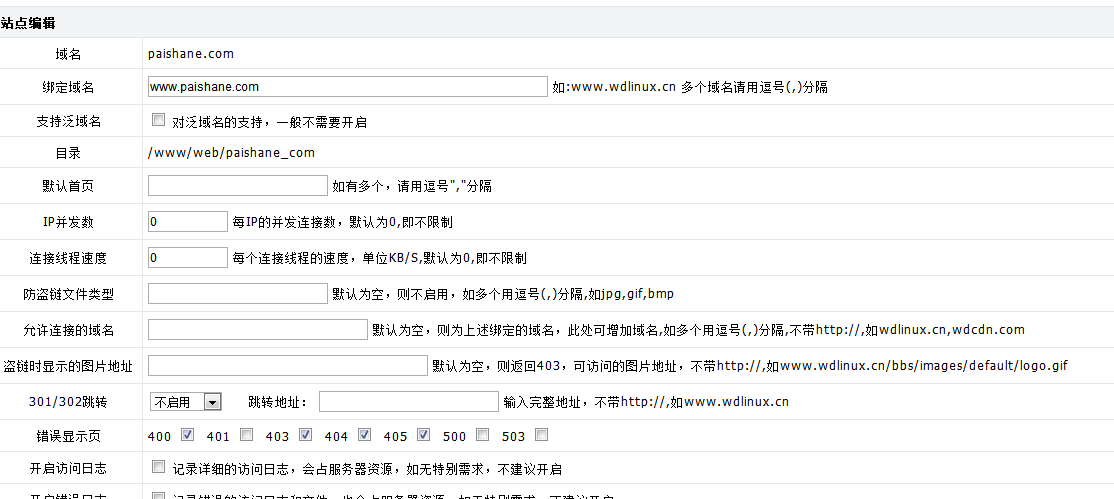This screenshot has width=1114, height=499.
Task: Click the 站点编辑 section header
Action: pyautogui.click(x=29, y=22)
